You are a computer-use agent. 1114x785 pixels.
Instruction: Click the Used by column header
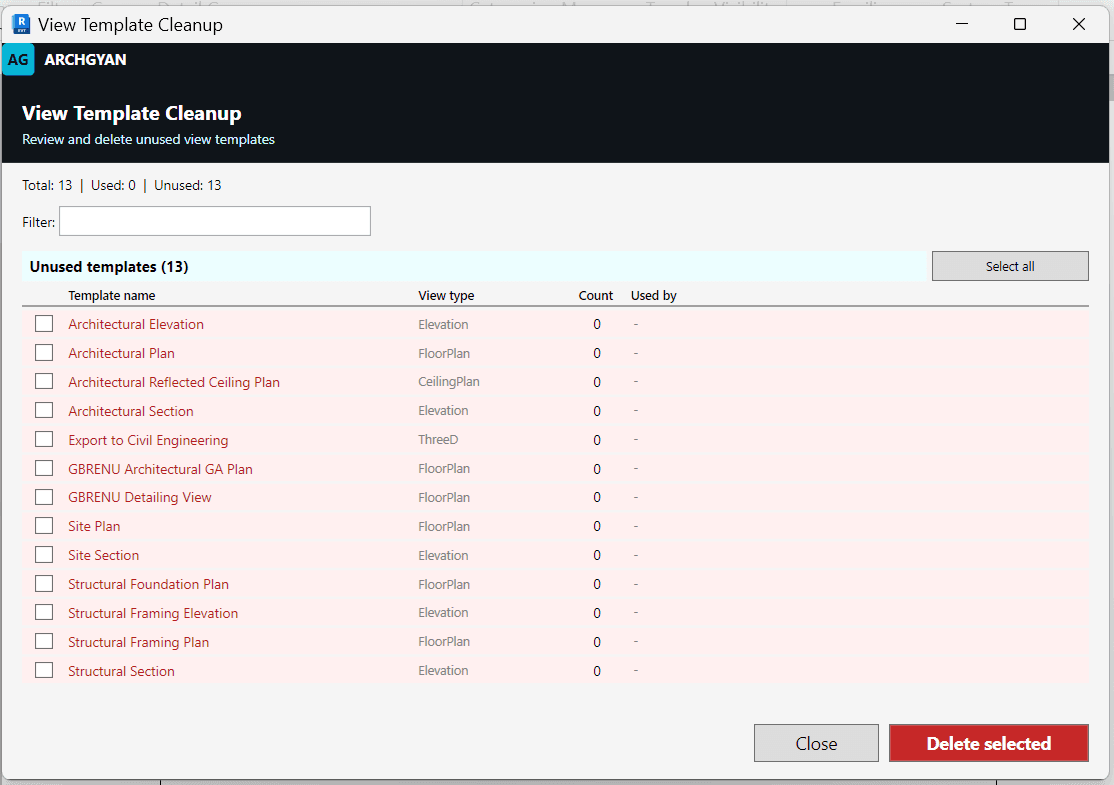pyautogui.click(x=654, y=296)
